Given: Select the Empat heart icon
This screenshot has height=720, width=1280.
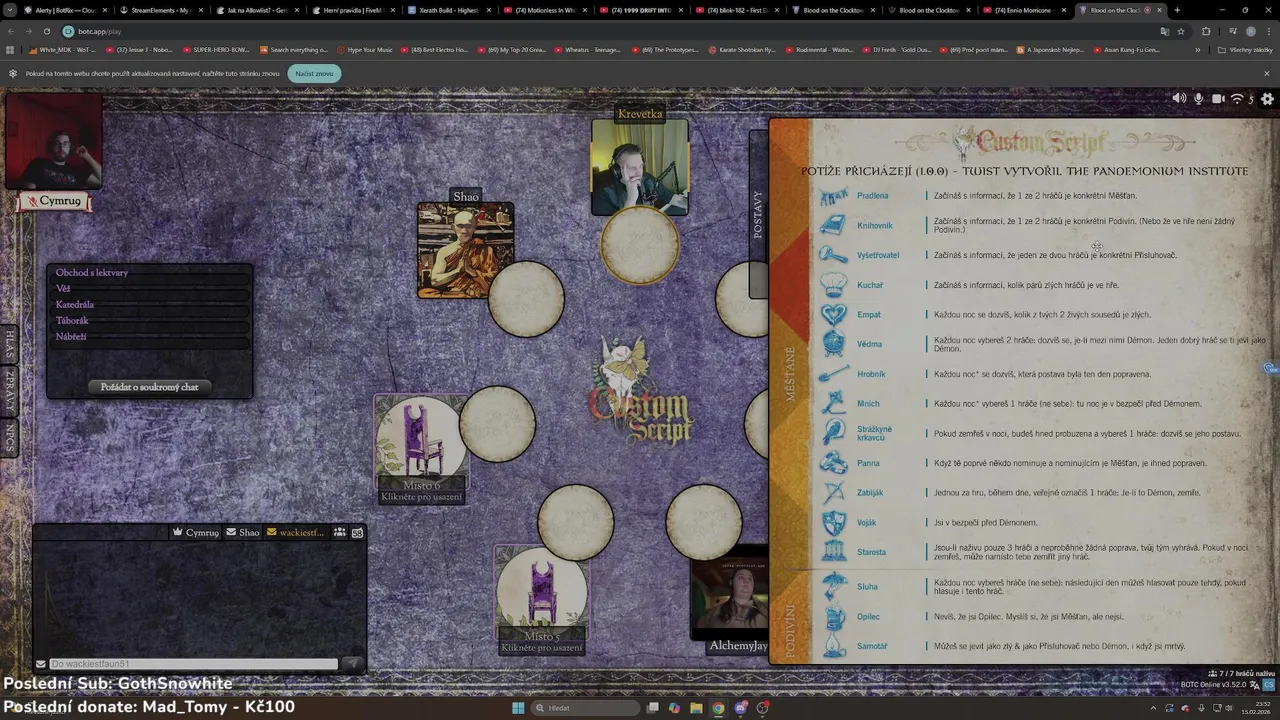Looking at the screenshot, I should [833, 314].
